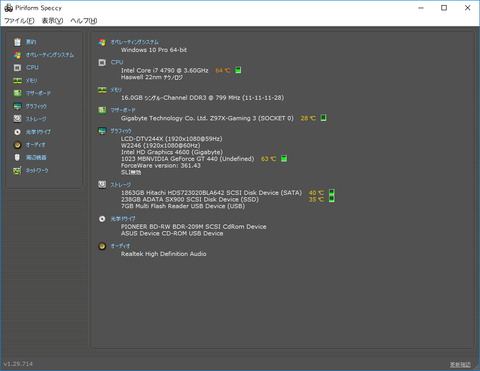The width and height of the screenshot is (480, 371).
Task: Click 'ForceWare version: 361.43' line
Action: pyautogui.click(x=161, y=165)
